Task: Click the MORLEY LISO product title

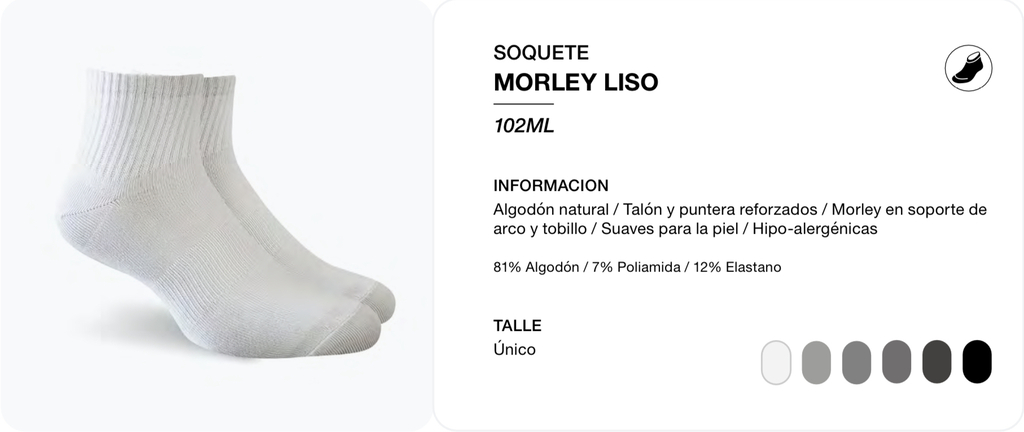Action: [575, 82]
